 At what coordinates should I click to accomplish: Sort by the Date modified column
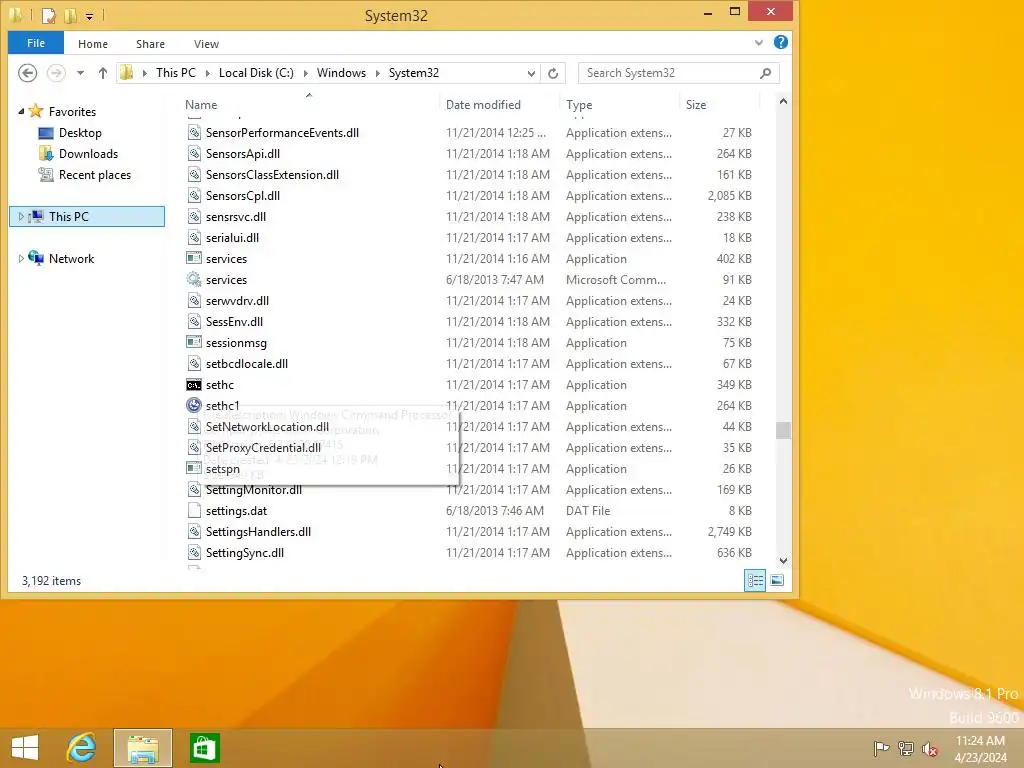[483, 104]
